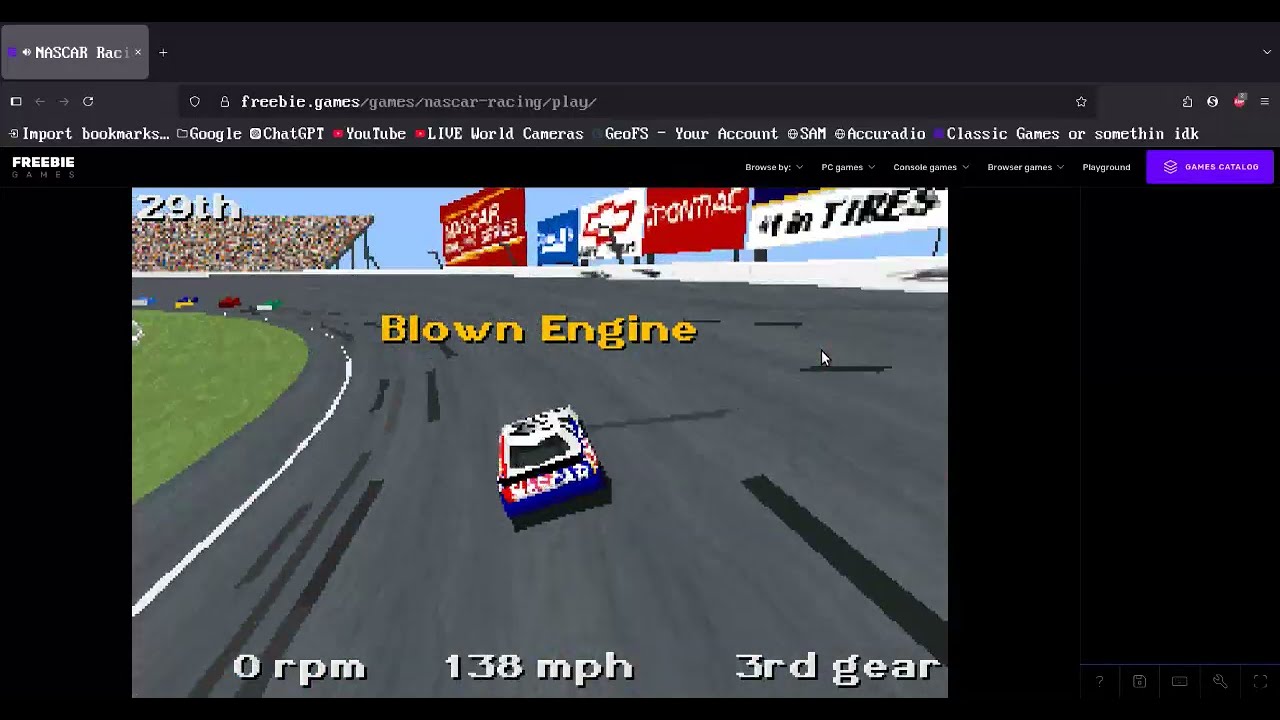Go forward to the next page

coord(64,102)
